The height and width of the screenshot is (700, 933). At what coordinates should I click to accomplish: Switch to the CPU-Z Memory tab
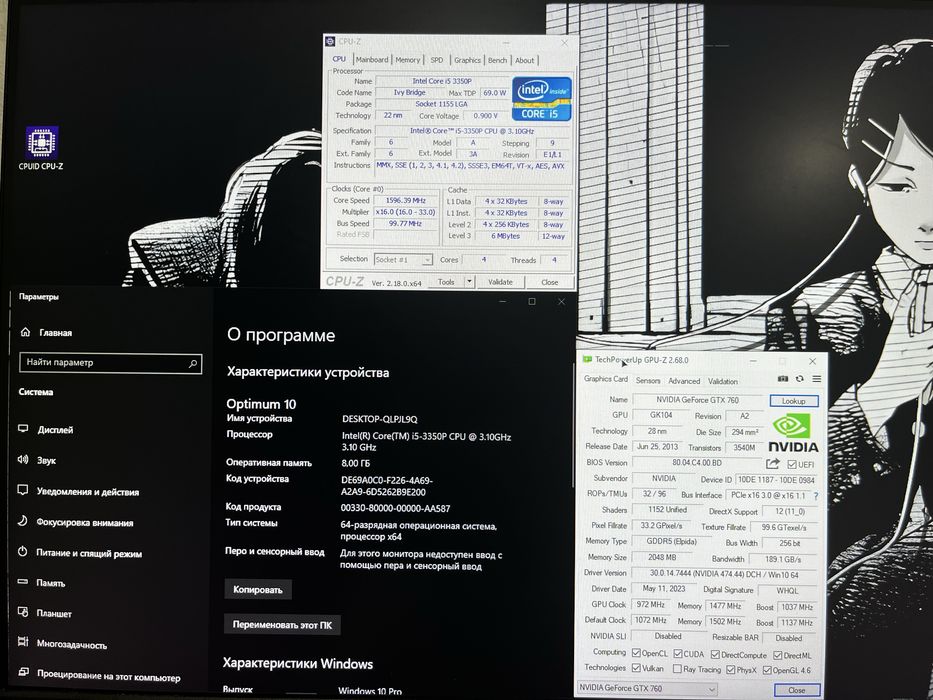408,60
